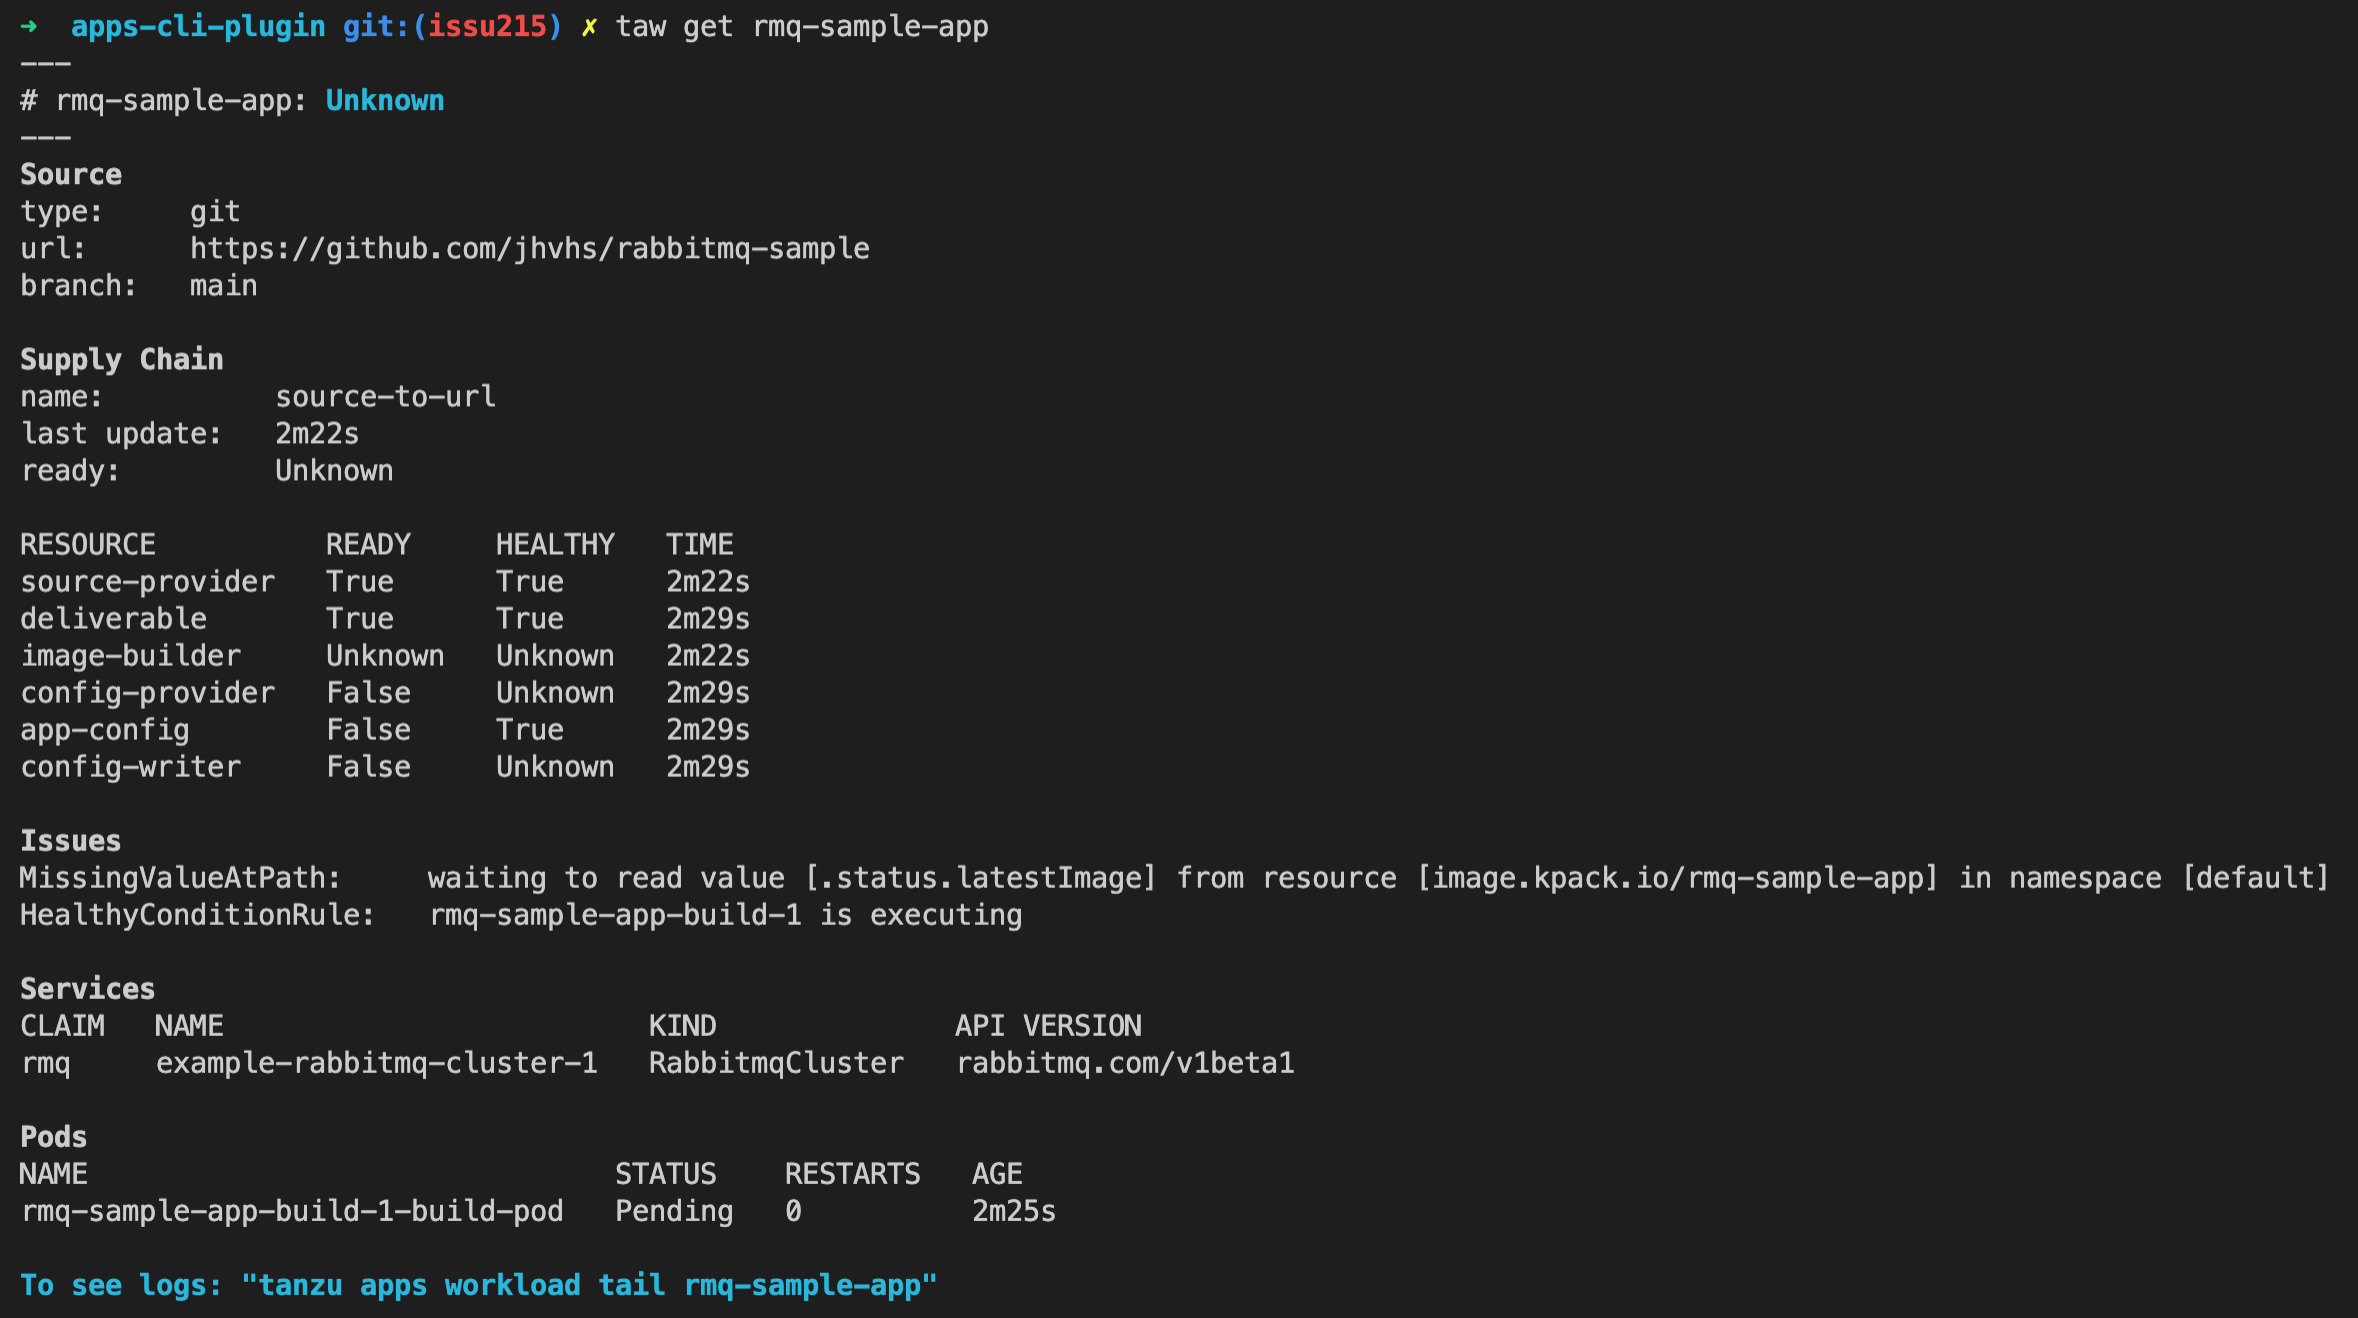Click the 'tanzu apps workload tail' log hint

(479, 1285)
